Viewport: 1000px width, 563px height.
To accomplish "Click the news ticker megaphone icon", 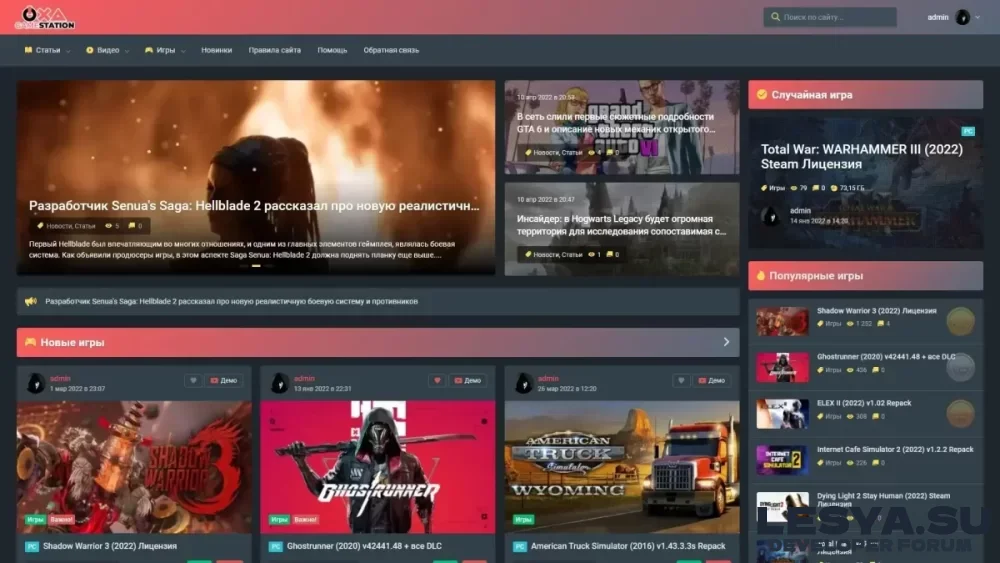I will coord(31,301).
